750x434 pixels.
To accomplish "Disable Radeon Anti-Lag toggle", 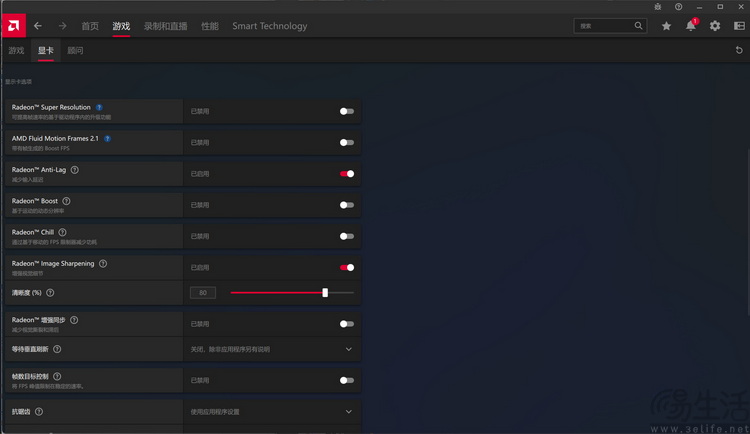I will click(347, 174).
